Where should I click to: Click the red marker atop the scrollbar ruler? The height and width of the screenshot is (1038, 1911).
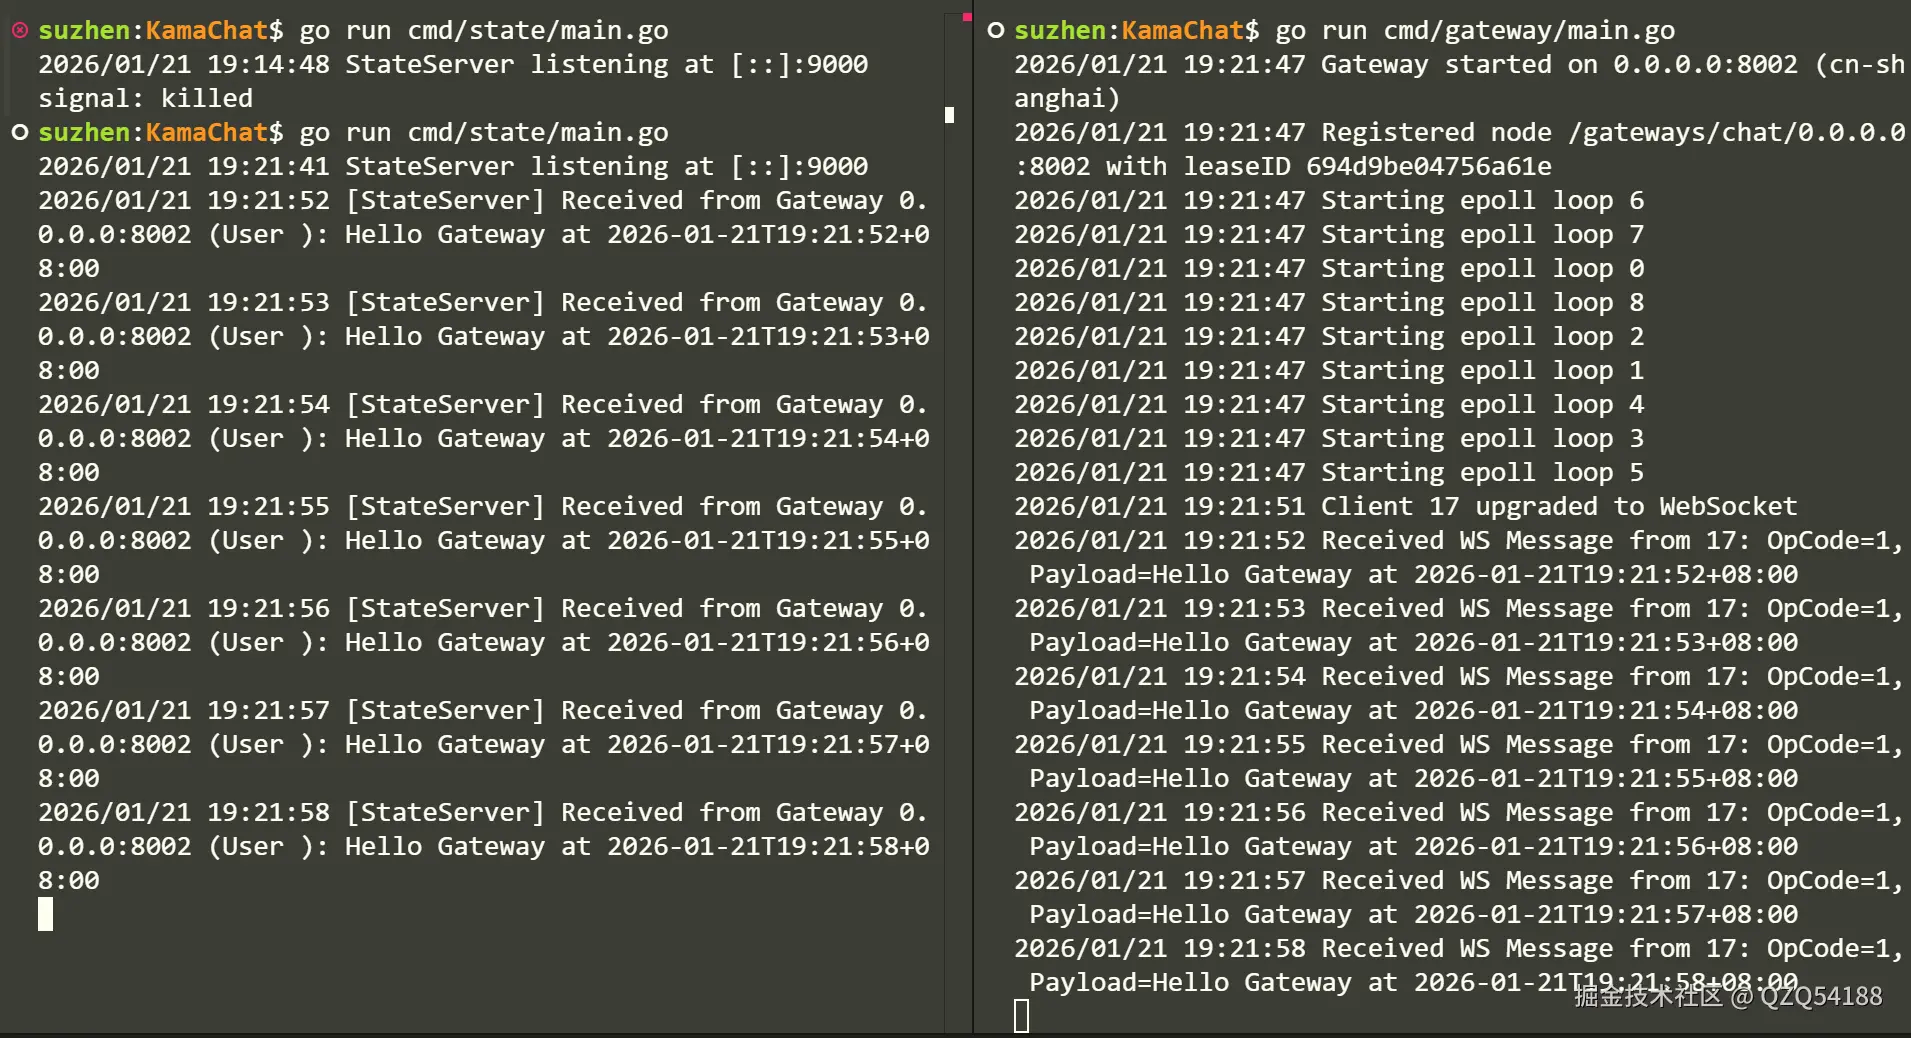(x=966, y=17)
